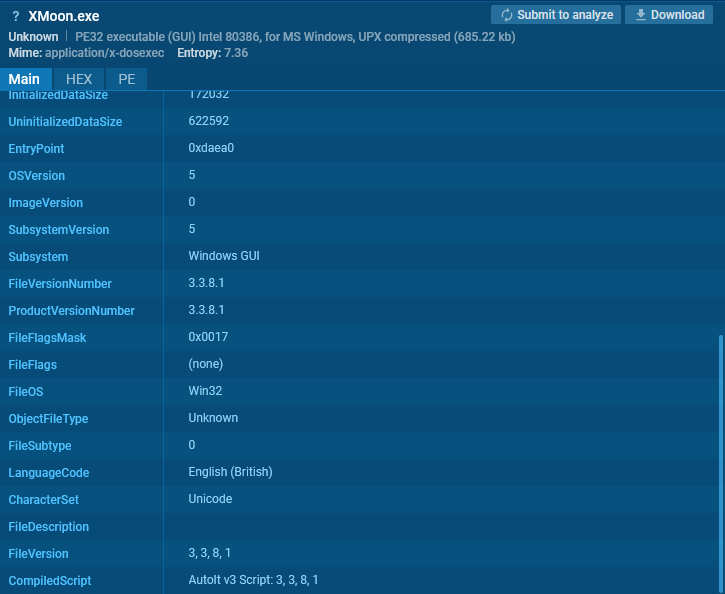The width and height of the screenshot is (725, 594).
Task: Click the LanguageCode English (British) value
Action: pos(230,472)
